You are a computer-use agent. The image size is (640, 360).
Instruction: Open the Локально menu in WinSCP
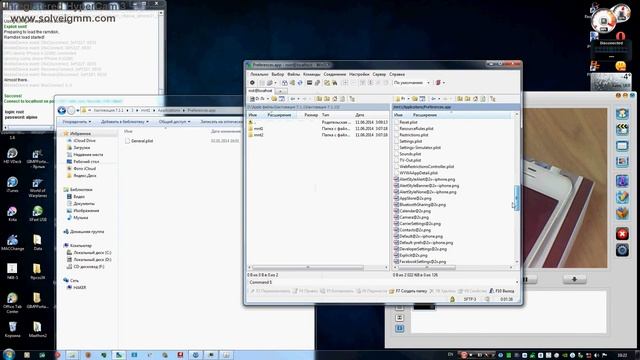coord(259,74)
